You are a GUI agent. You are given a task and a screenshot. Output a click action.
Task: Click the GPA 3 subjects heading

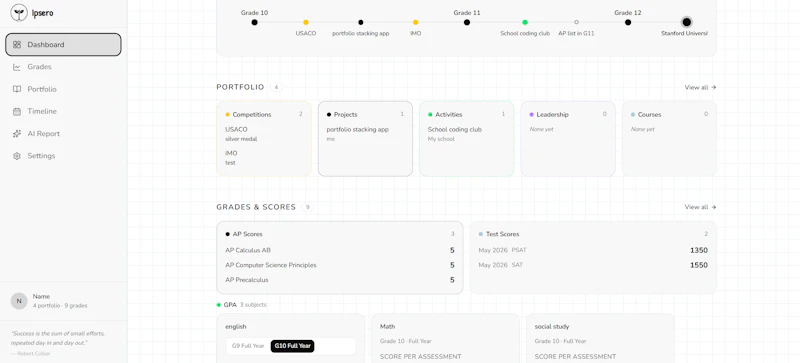pyautogui.click(x=241, y=305)
